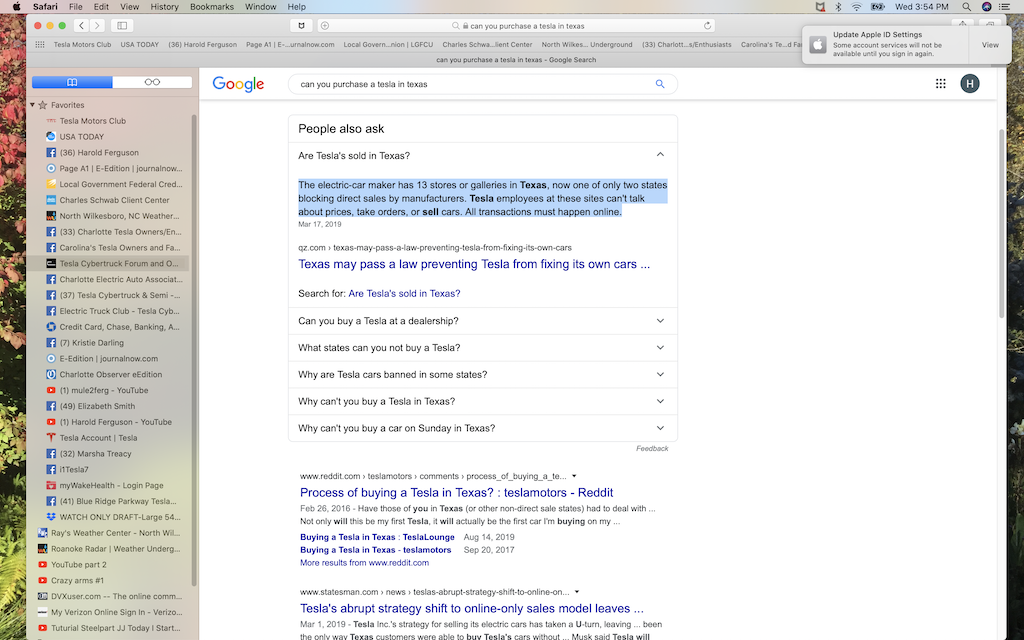The height and width of the screenshot is (640, 1024).
Task: Toggle the Safari sidebar button
Action: pos(122,25)
